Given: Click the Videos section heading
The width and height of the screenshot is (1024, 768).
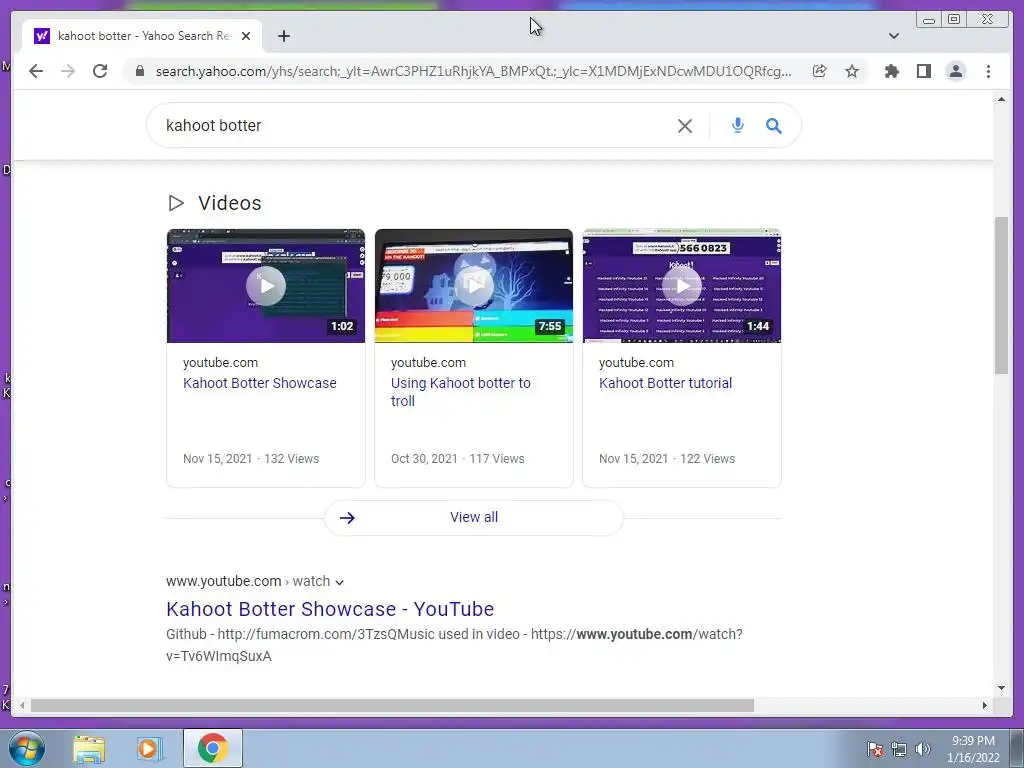Looking at the screenshot, I should (230, 203).
